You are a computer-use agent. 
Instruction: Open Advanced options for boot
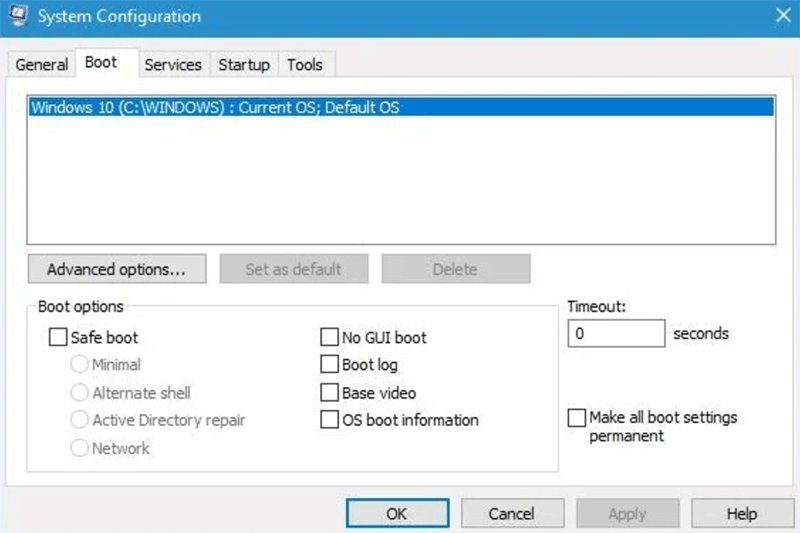(116, 269)
